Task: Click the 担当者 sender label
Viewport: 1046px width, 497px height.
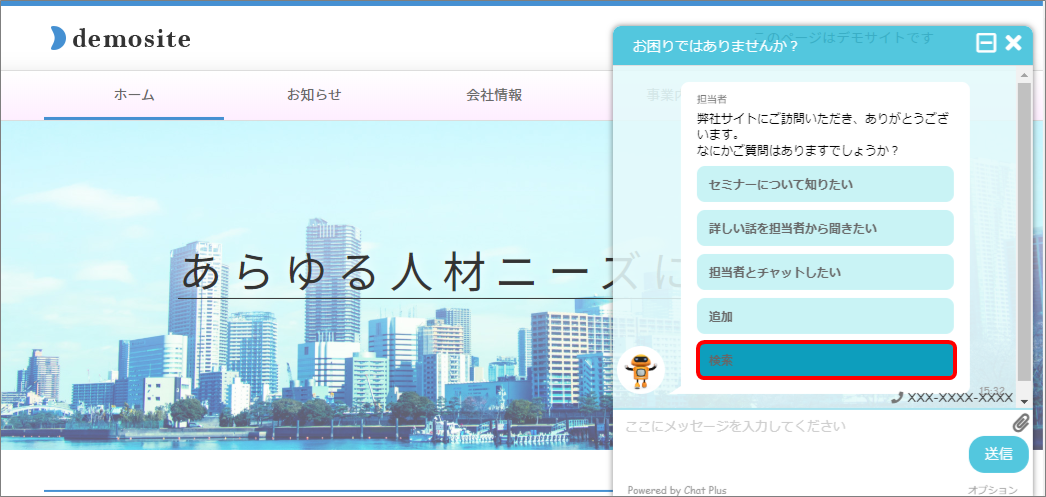Action: 711,99
